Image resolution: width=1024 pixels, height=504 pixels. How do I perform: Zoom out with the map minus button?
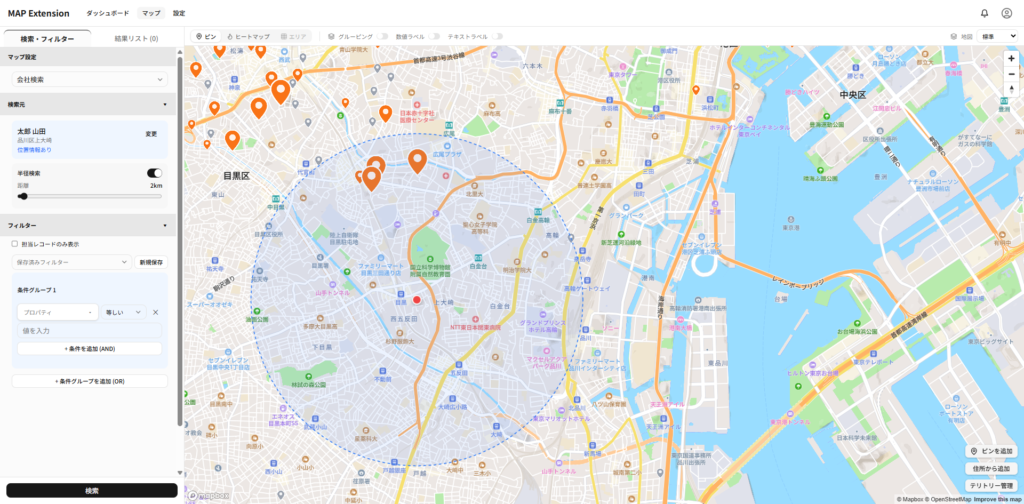pyautogui.click(x=1011, y=74)
